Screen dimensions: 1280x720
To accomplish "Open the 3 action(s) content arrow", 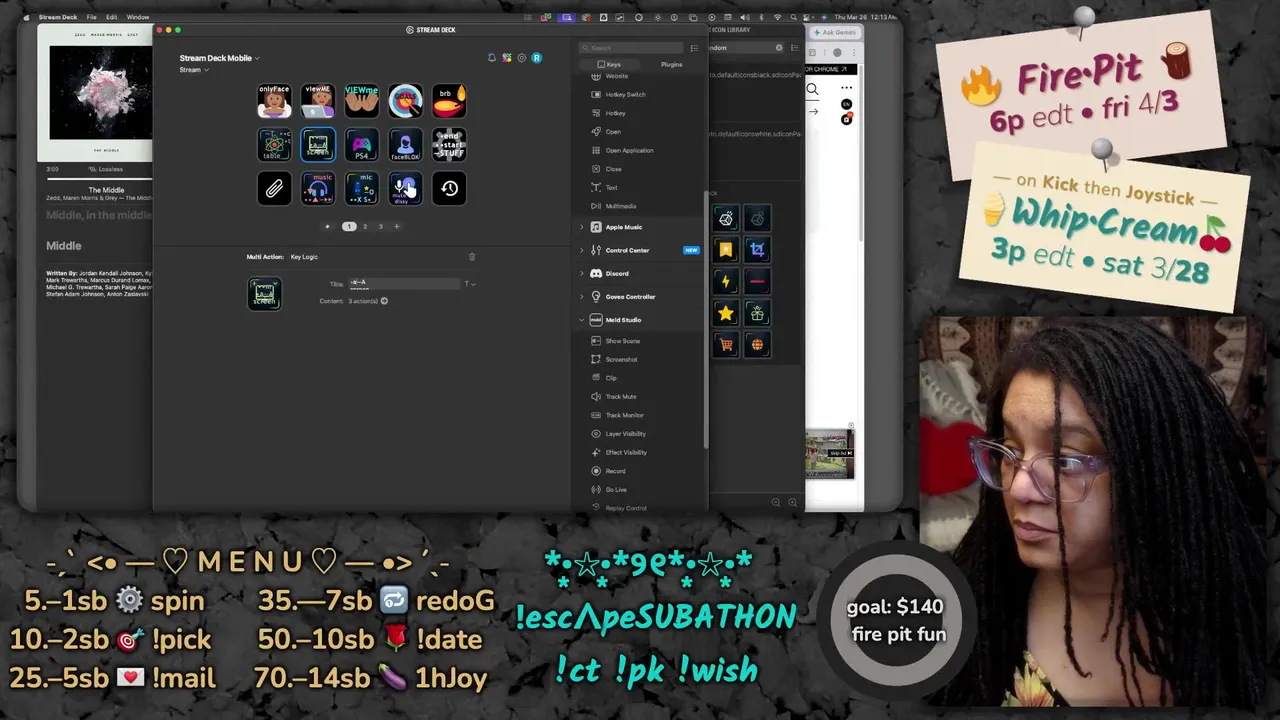I will point(384,301).
